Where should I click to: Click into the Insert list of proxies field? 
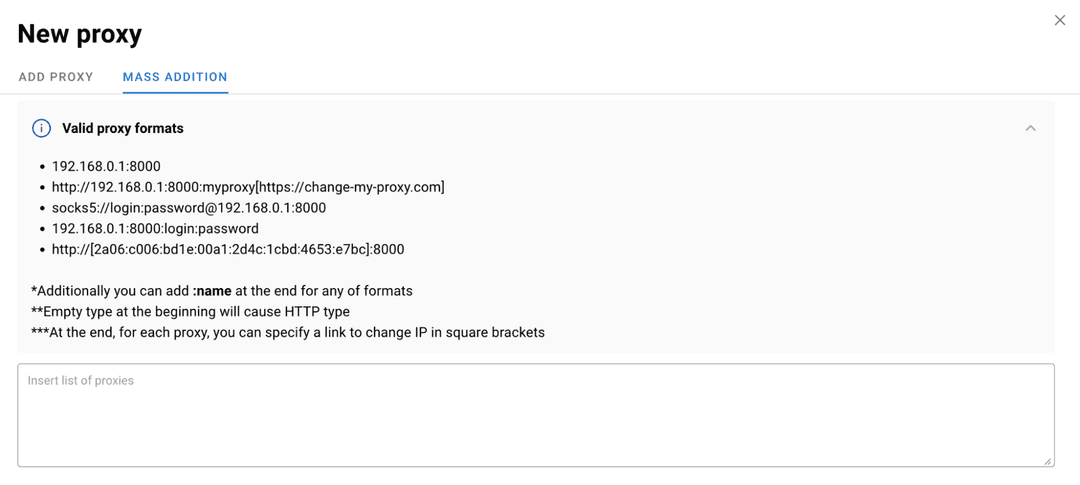pos(535,415)
